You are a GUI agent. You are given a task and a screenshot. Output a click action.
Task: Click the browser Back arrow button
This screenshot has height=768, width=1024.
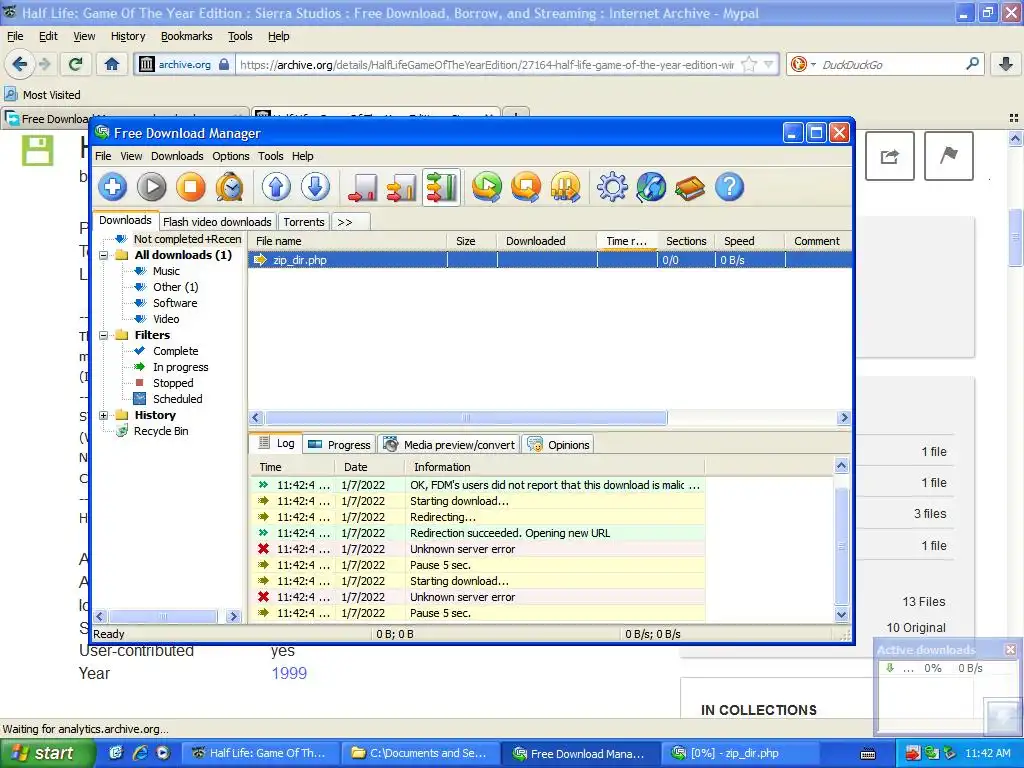(x=20, y=64)
